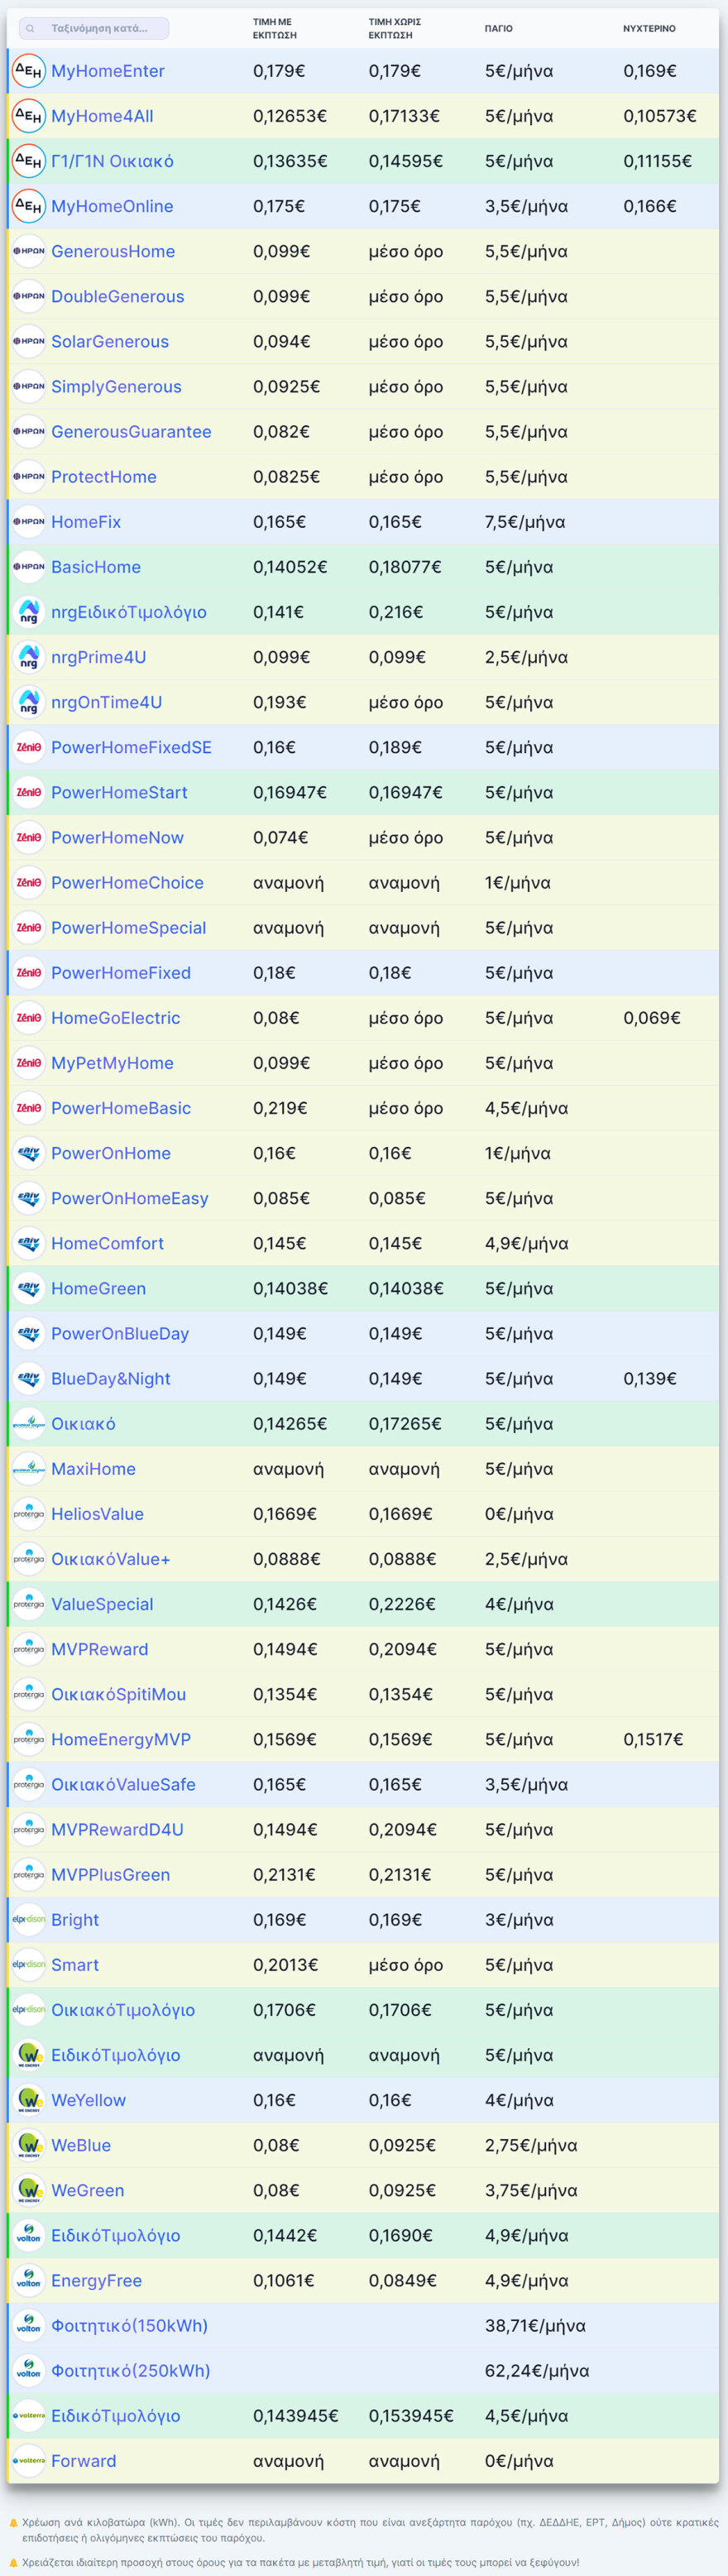Viewport: 728px width, 2576px height.
Task: Click the 'ΝΥΧΤΕΡΙΝΟ' column header
Action: (x=648, y=28)
